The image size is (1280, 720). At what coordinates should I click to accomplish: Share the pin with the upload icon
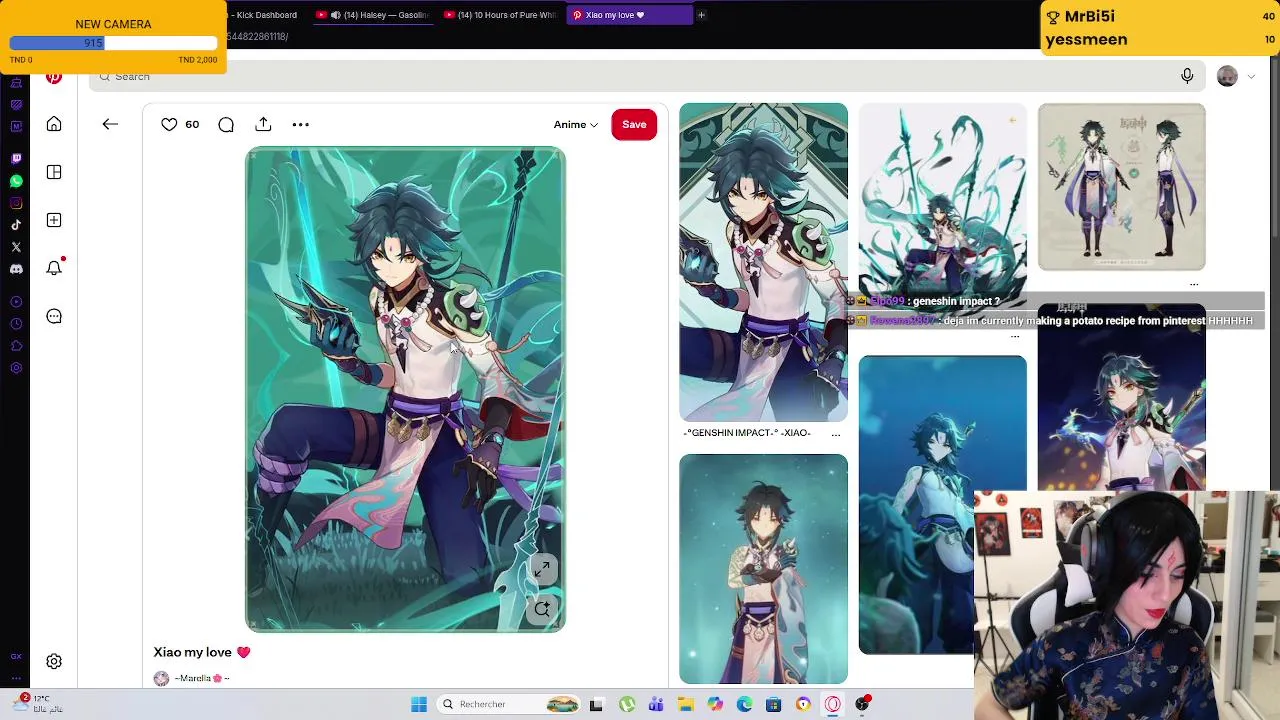point(263,124)
